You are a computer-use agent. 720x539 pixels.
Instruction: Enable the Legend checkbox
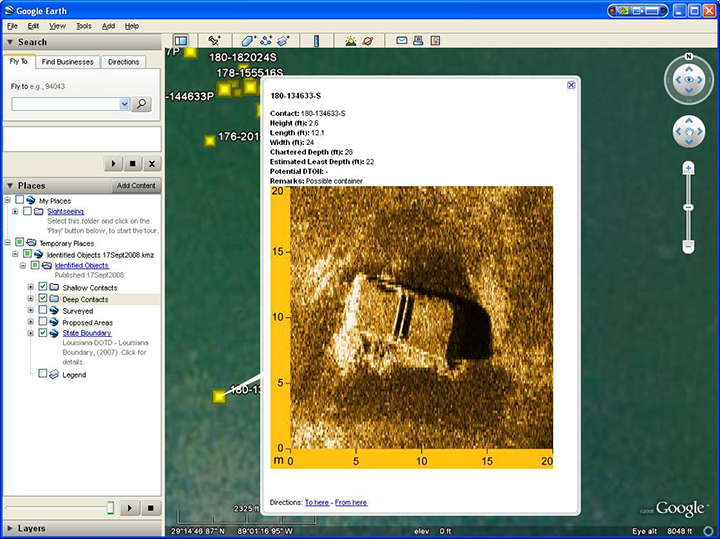pos(43,373)
